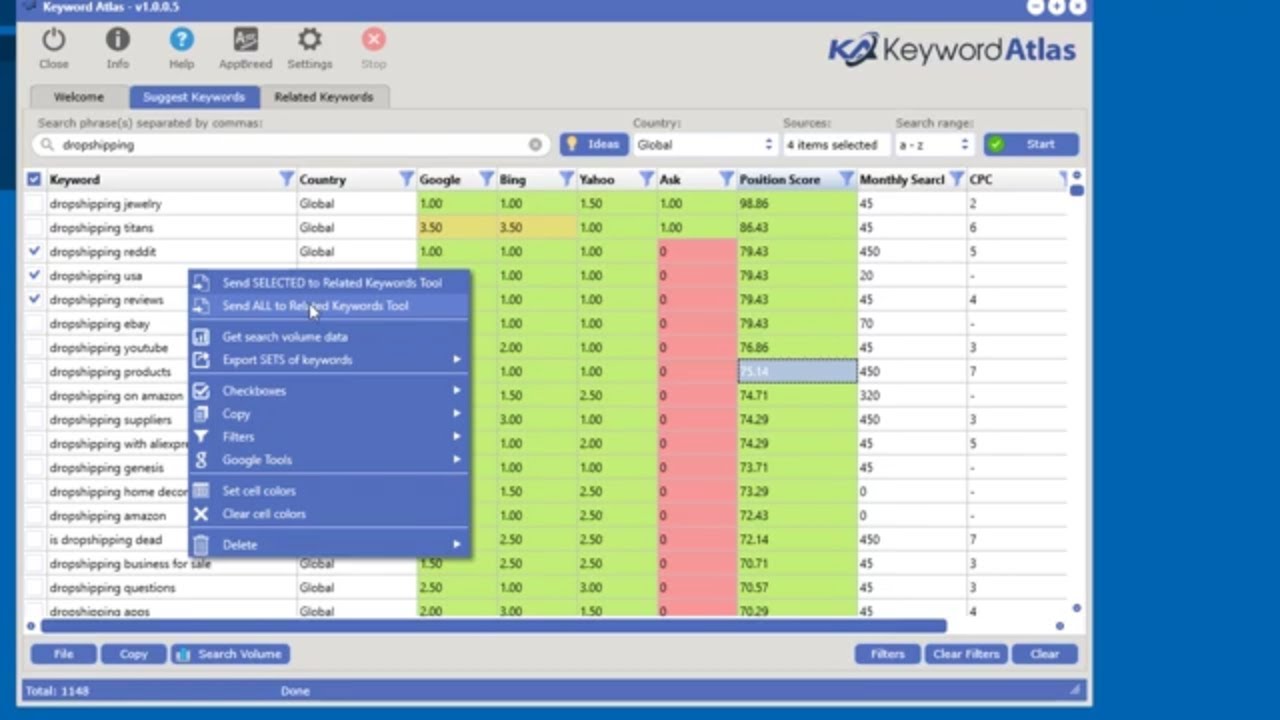1280x720 pixels.
Task: Click trash icon beside Delete
Action: pos(201,545)
